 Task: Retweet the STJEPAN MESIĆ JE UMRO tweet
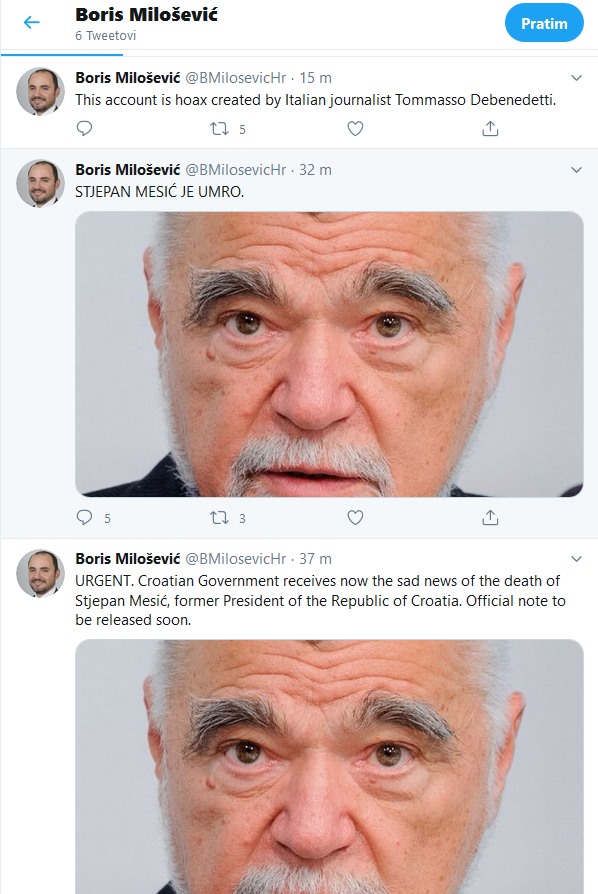point(219,517)
